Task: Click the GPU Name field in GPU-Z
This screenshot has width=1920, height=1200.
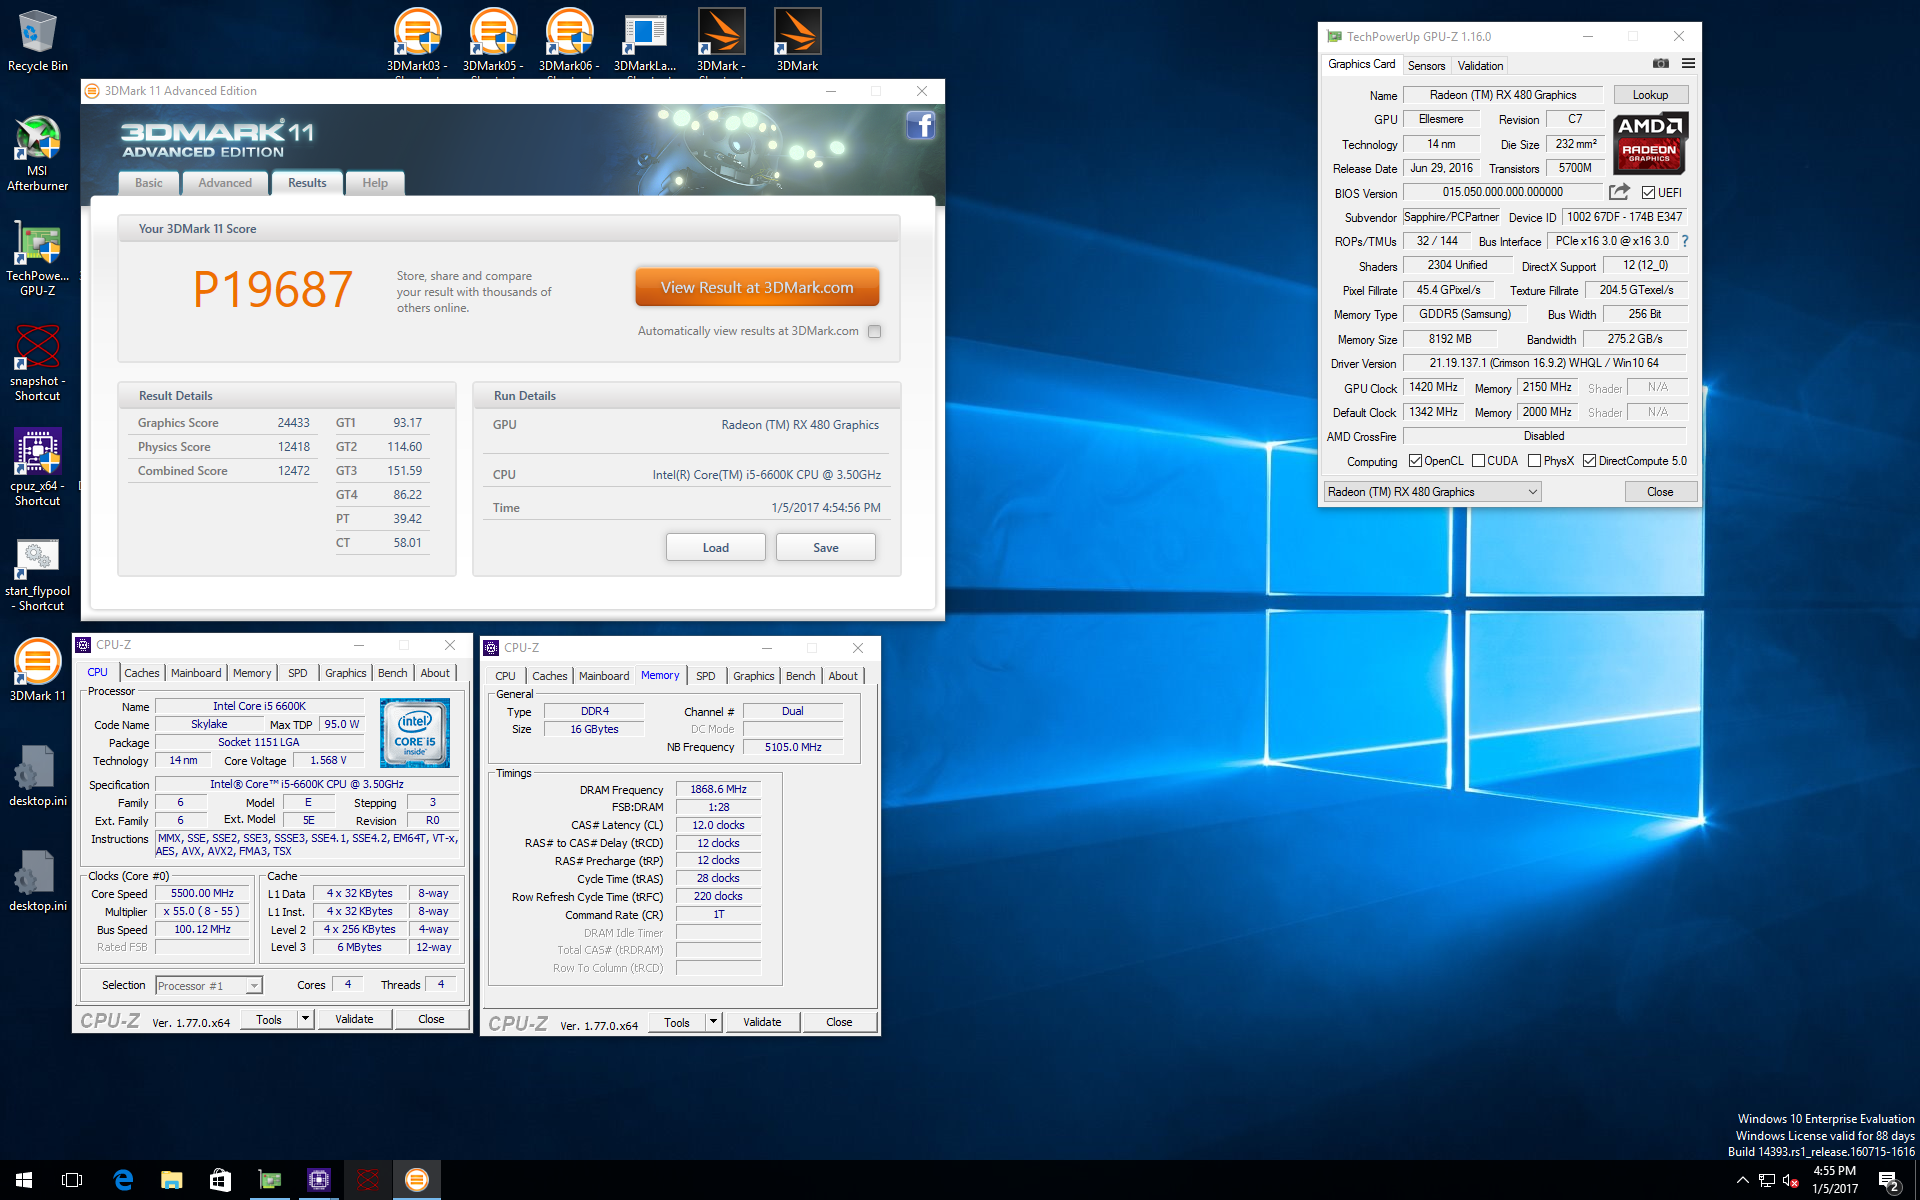Action: [x=1503, y=95]
